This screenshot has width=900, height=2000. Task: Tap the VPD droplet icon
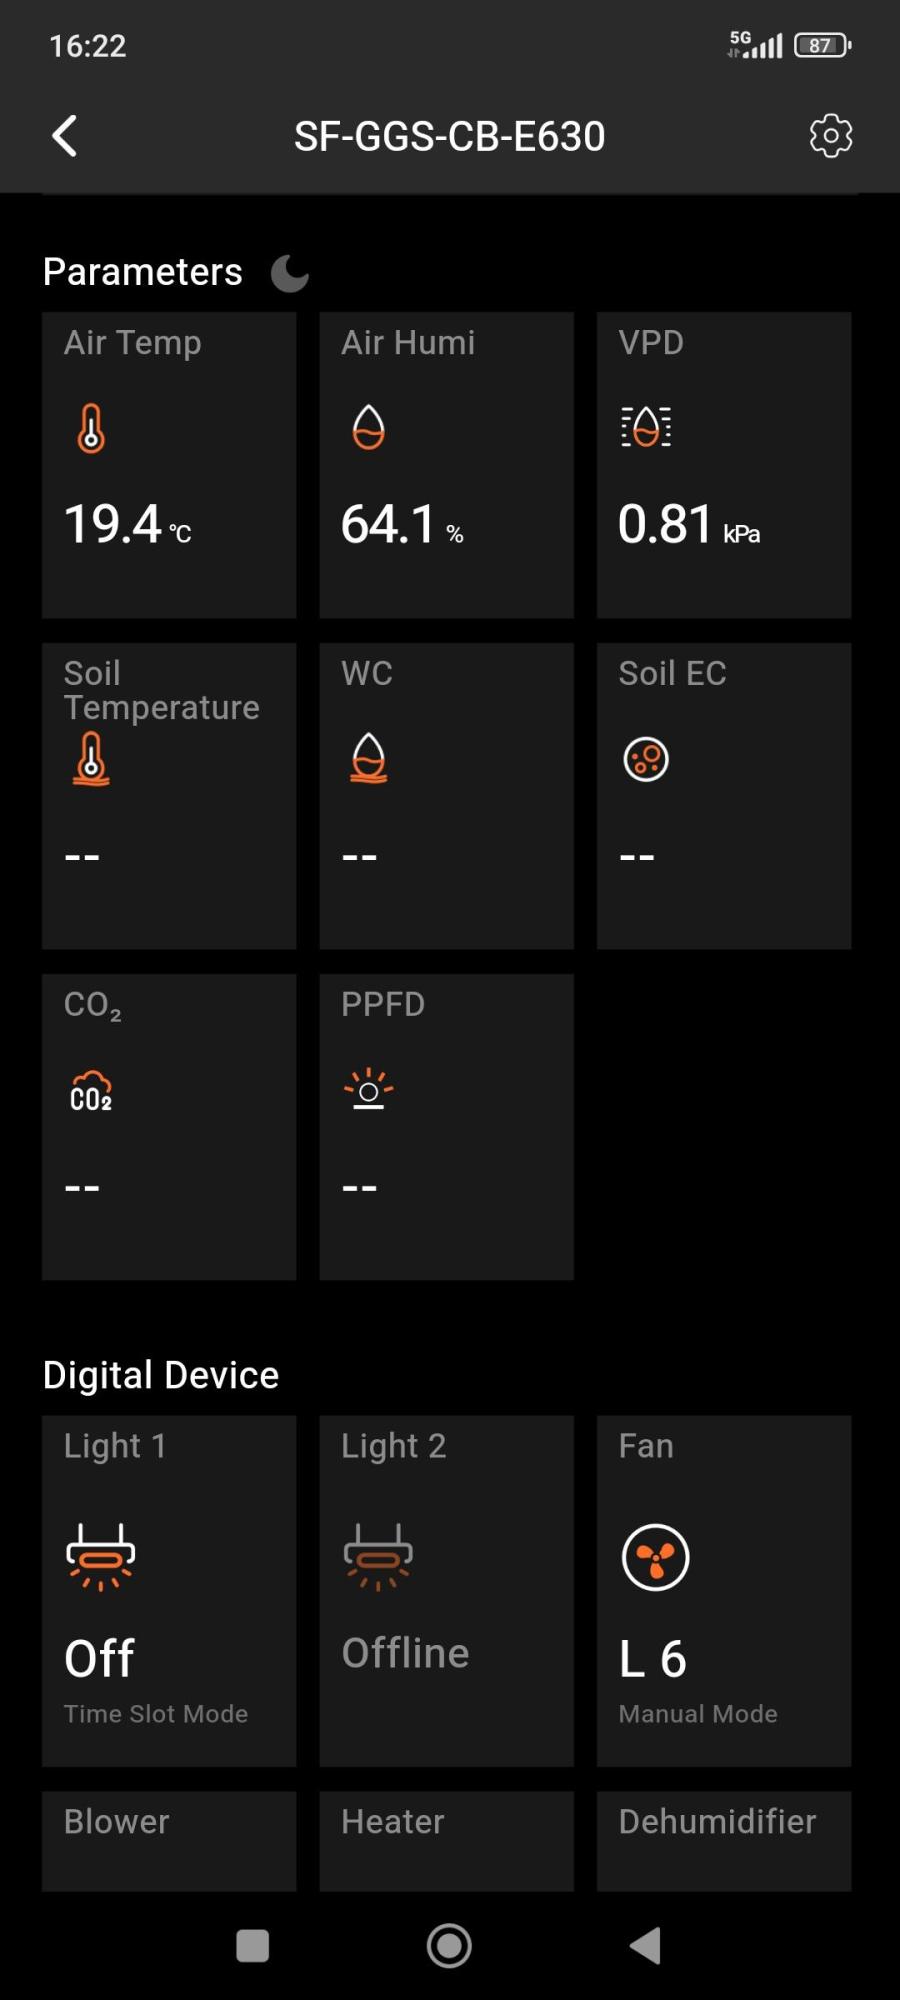pyautogui.click(x=646, y=428)
